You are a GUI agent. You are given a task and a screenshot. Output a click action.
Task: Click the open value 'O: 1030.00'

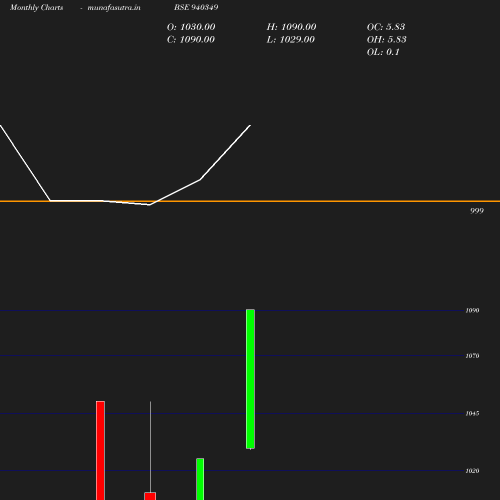pyautogui.click(x=191, y=27)
